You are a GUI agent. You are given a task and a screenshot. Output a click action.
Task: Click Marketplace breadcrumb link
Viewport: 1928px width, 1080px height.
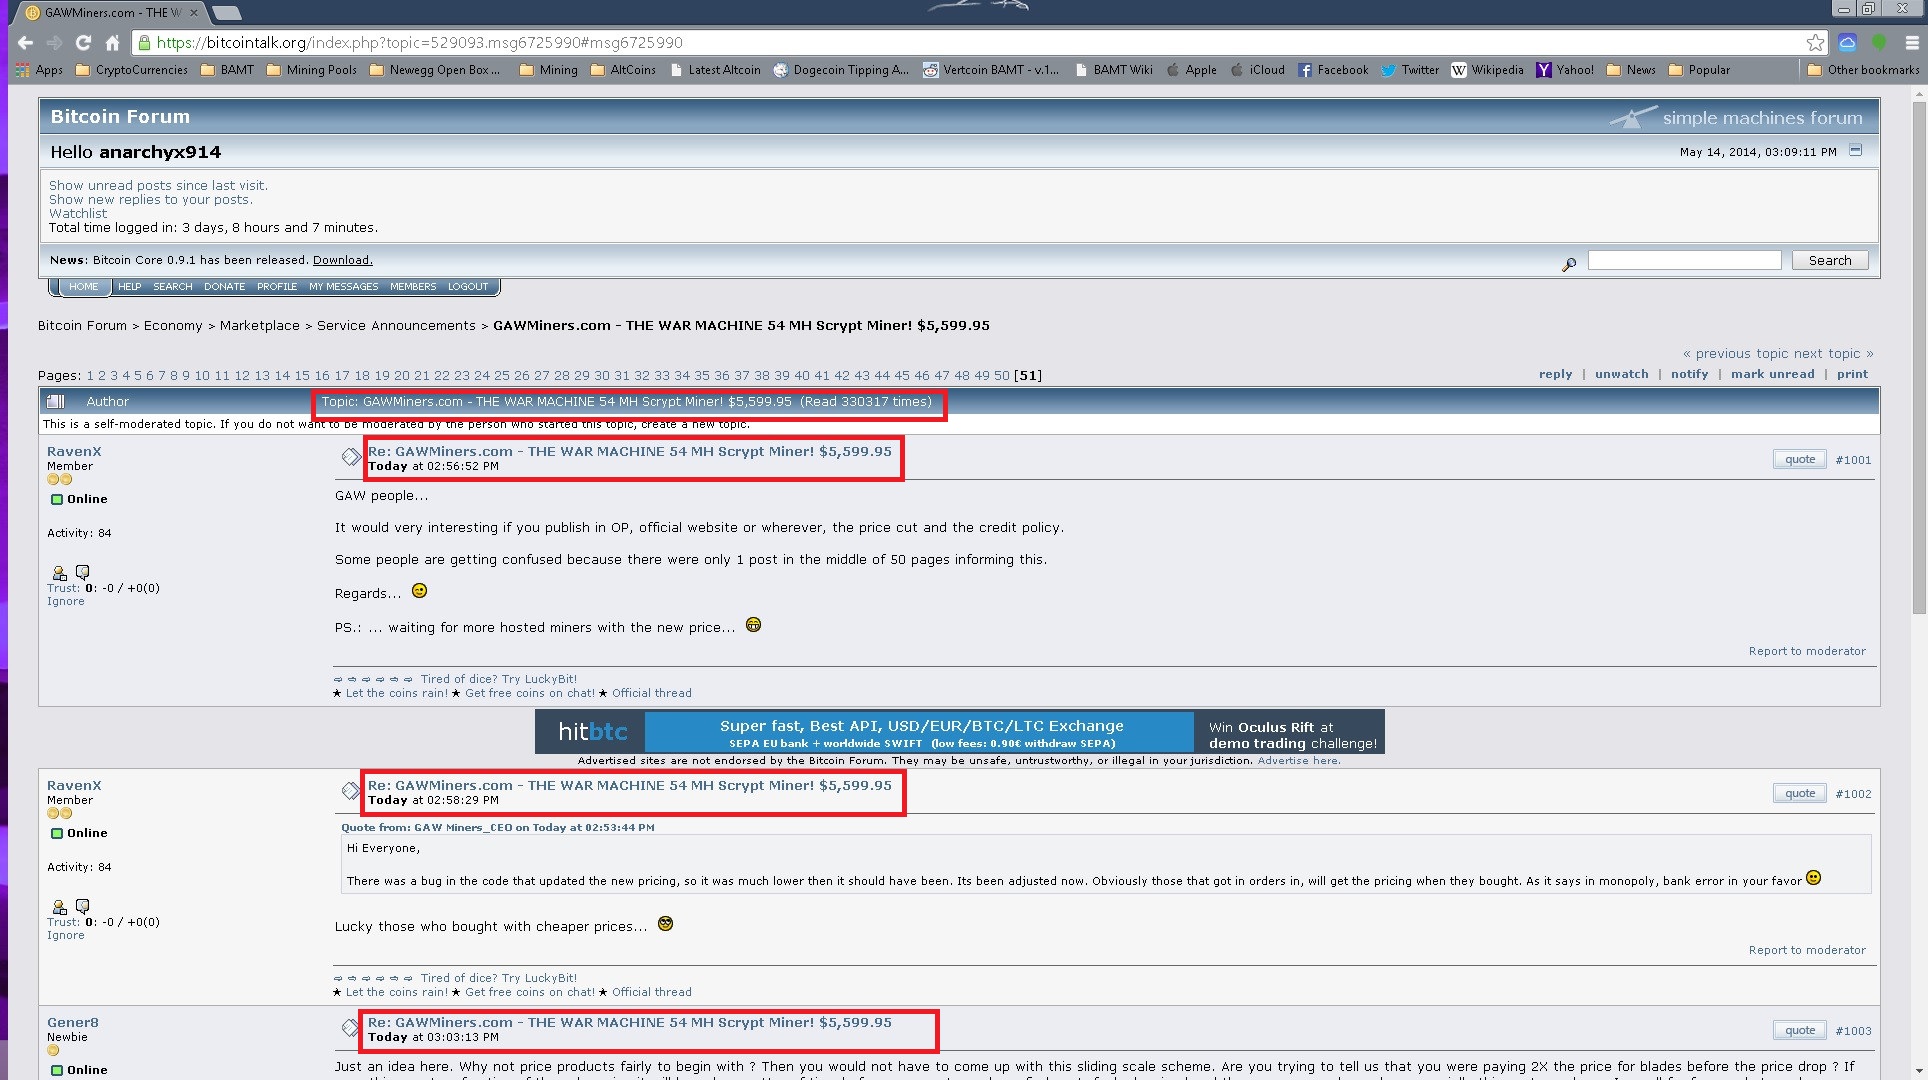coord(260,326)
